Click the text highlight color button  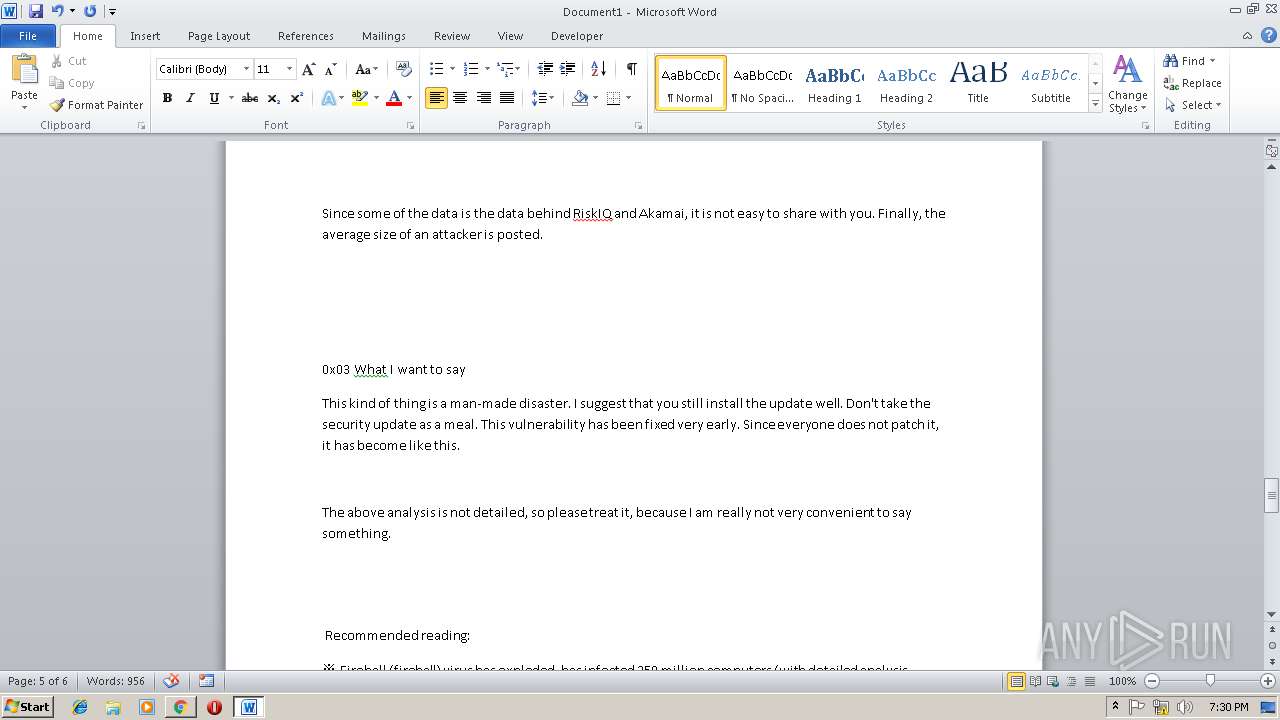pyautogui.click(x=360, y=98)
